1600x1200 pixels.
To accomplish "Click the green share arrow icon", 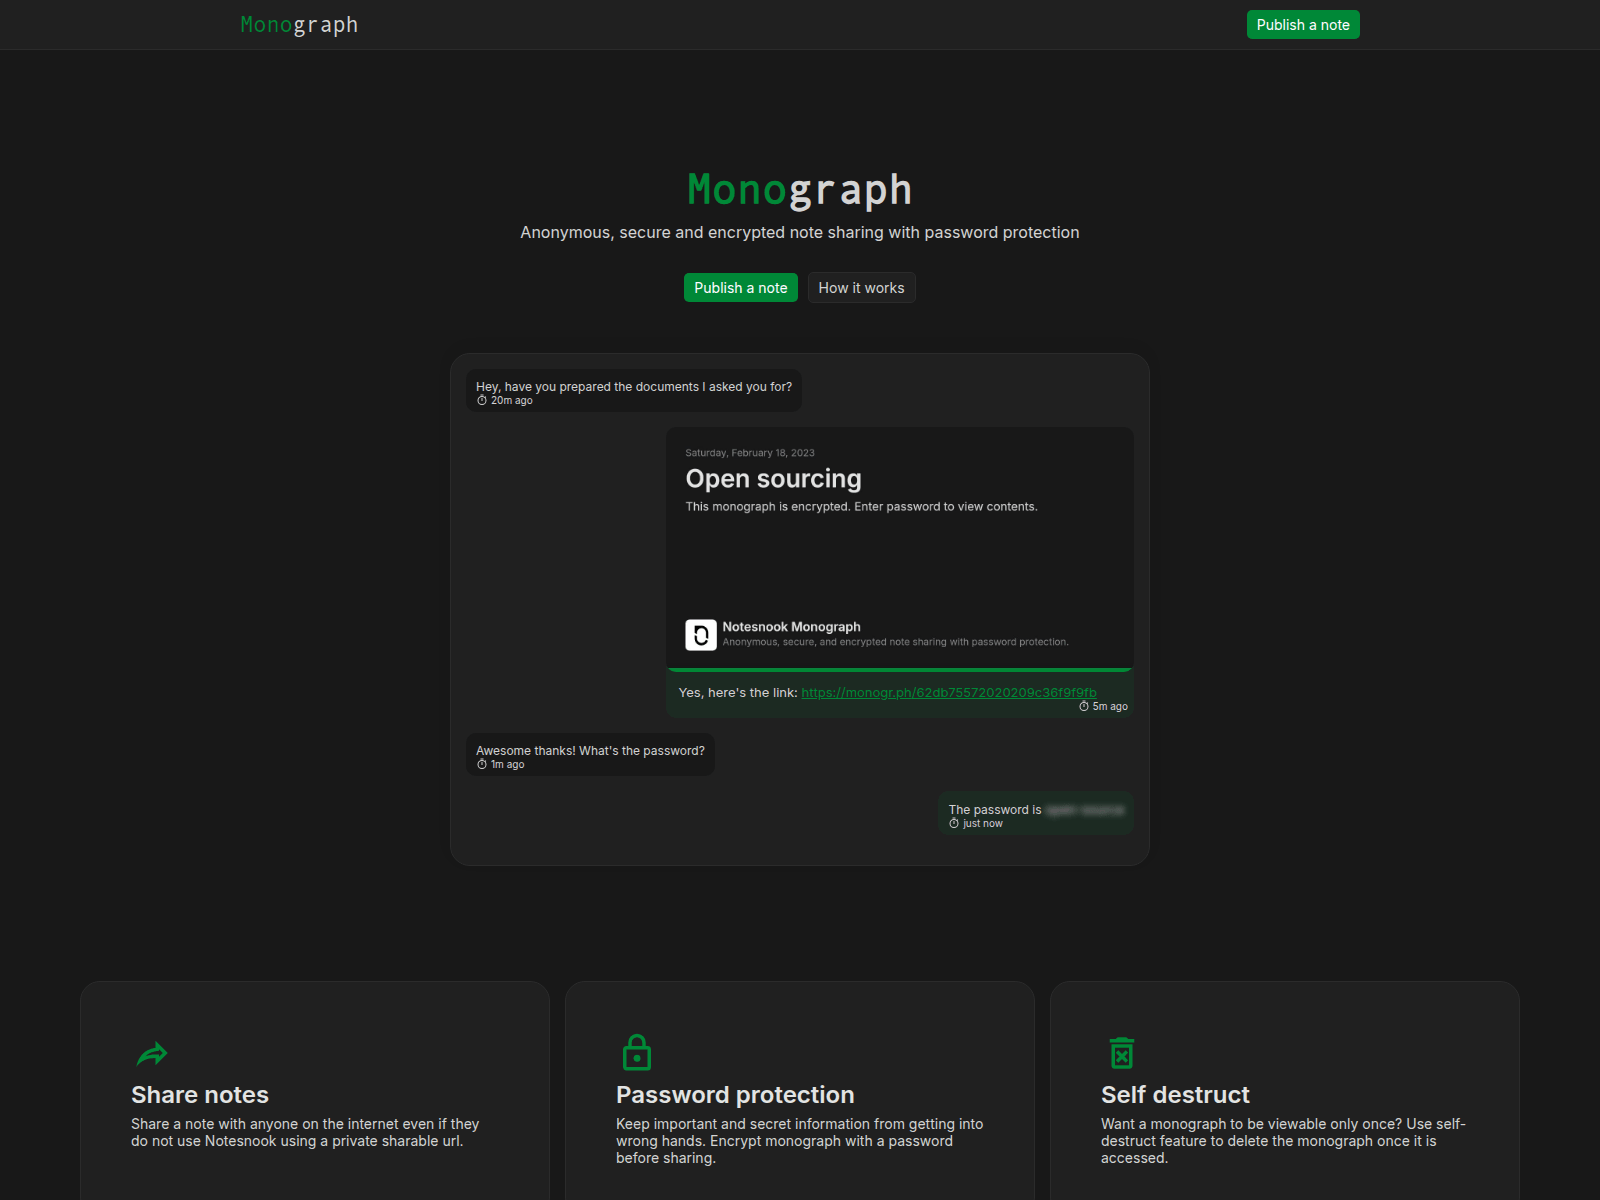I will 152,1054.
